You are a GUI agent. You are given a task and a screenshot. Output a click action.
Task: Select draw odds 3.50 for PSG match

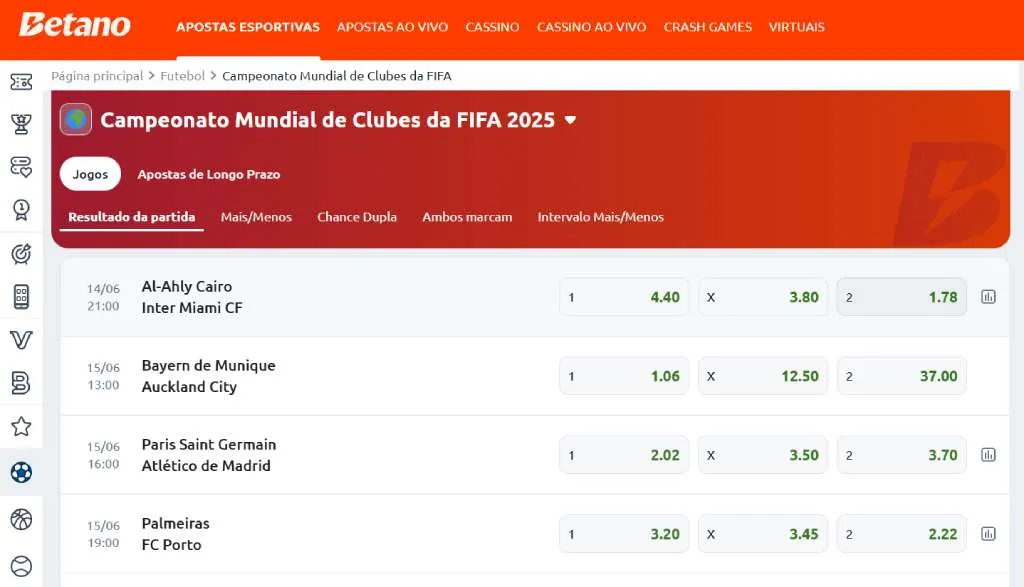tap(763, 454)
